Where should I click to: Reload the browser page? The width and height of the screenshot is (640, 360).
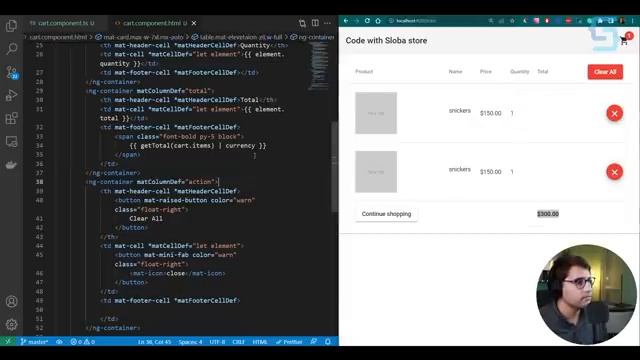[367, 20]
